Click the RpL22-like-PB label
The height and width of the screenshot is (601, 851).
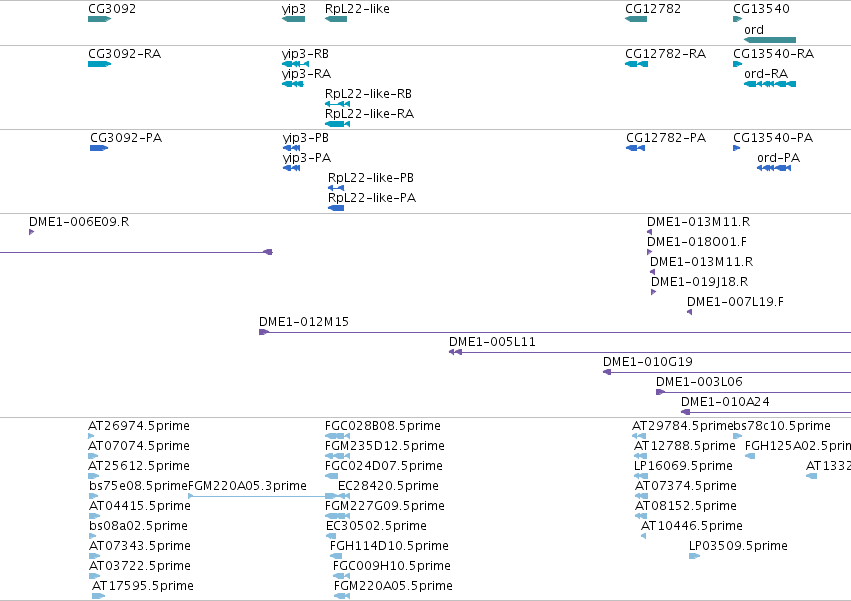(371, 178)
